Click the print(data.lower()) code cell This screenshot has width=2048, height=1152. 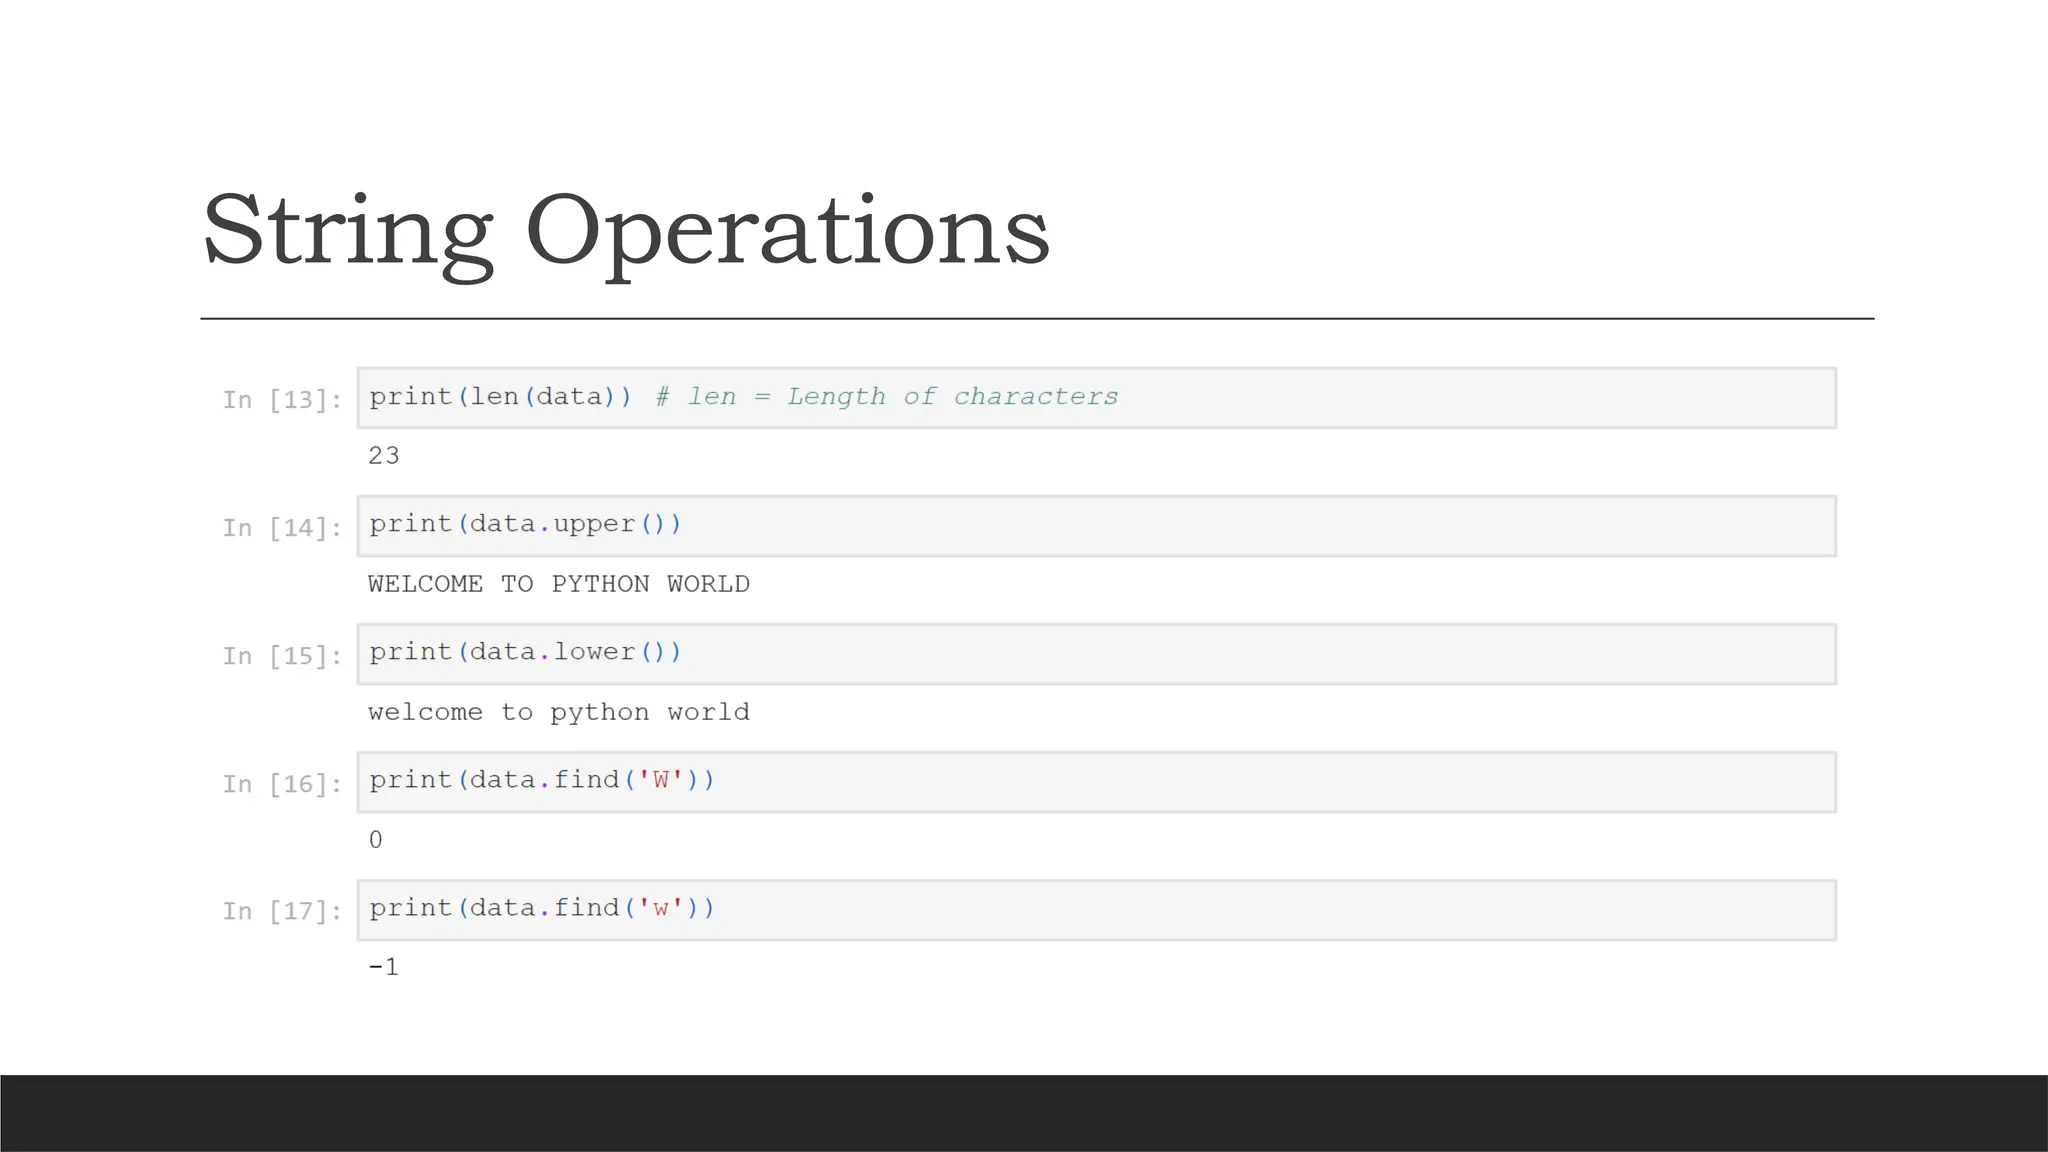click(1097, 654)
